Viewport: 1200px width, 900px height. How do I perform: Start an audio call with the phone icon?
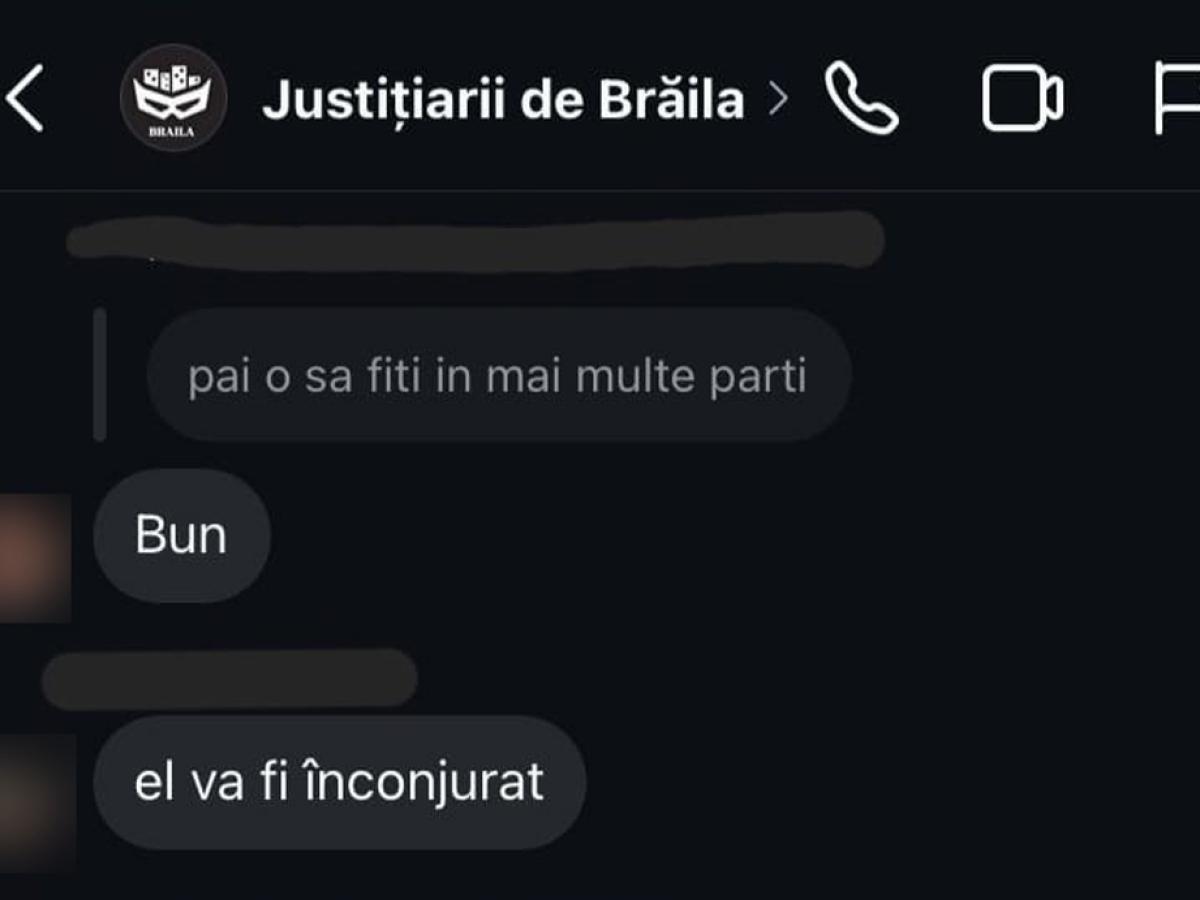tap(861, 99)
